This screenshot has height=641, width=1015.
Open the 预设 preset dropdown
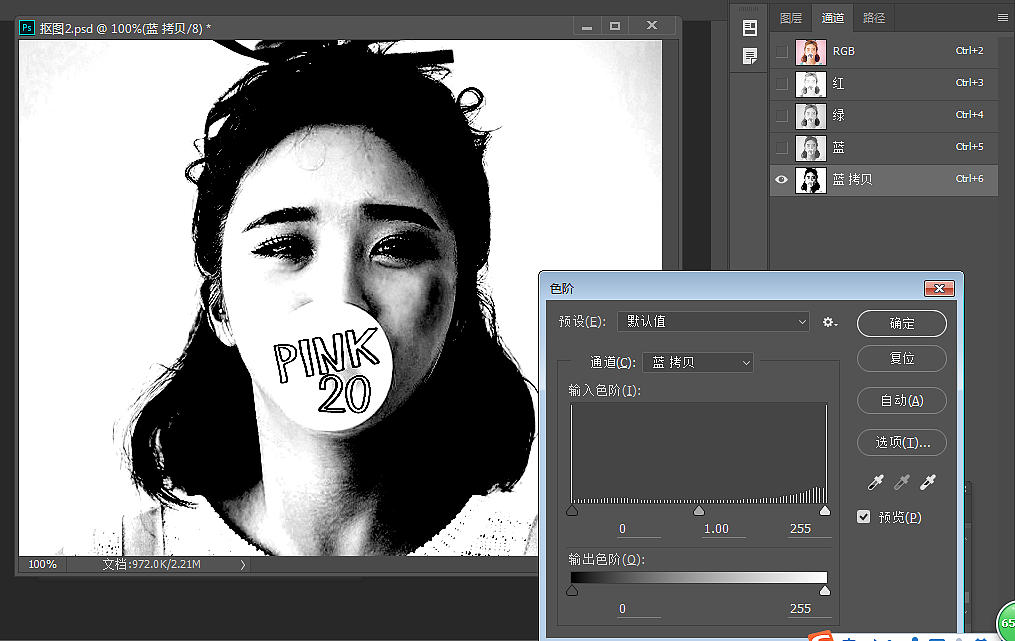[713, 321]
